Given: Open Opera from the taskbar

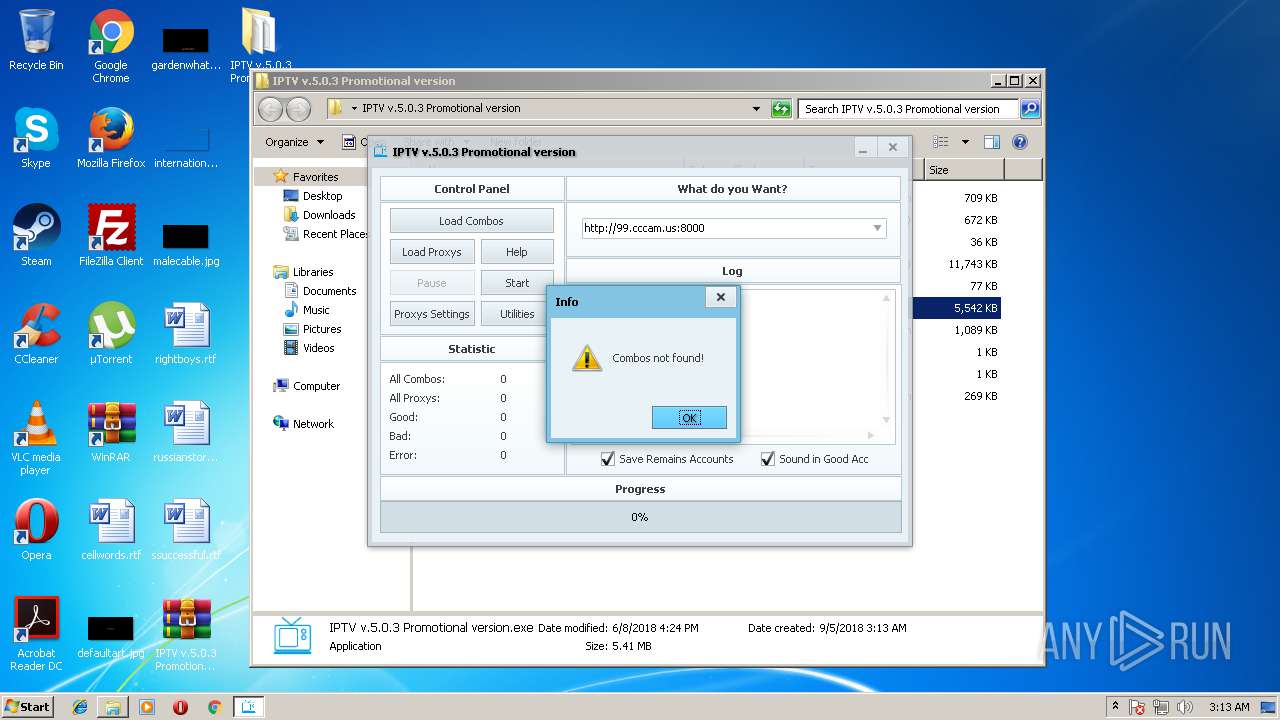Looking at the screenshot, I should (180, 707).
